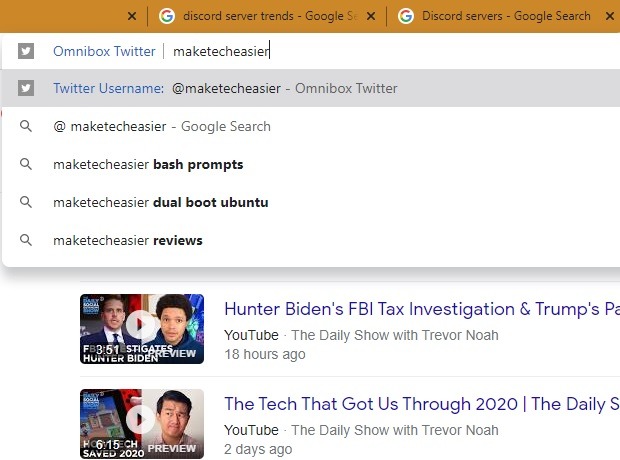Switch to the 'Discord servers - Google Search' tab
Viewport: 620px width, 460px height.
point(505,16)
